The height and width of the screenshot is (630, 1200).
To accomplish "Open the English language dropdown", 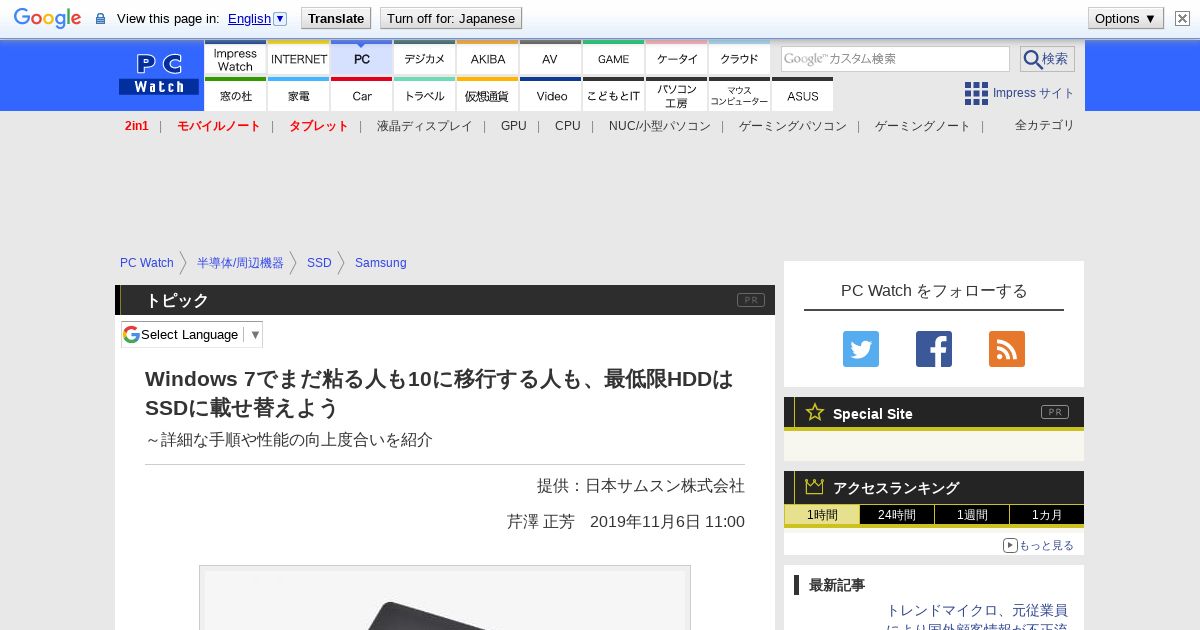I will tap(257, 18).
